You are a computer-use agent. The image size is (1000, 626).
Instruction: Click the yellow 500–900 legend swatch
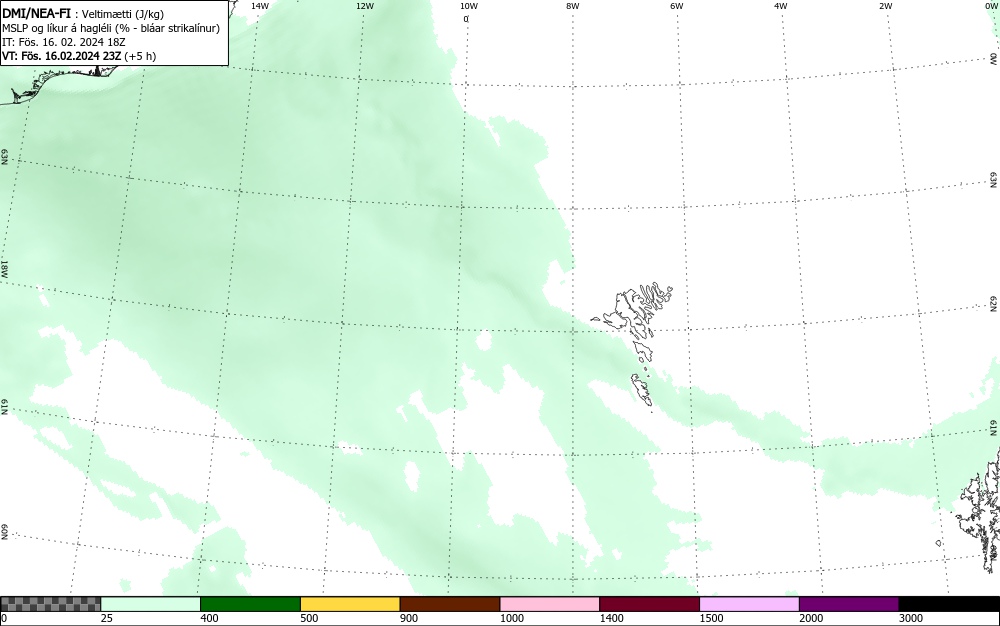coord(350,604)
